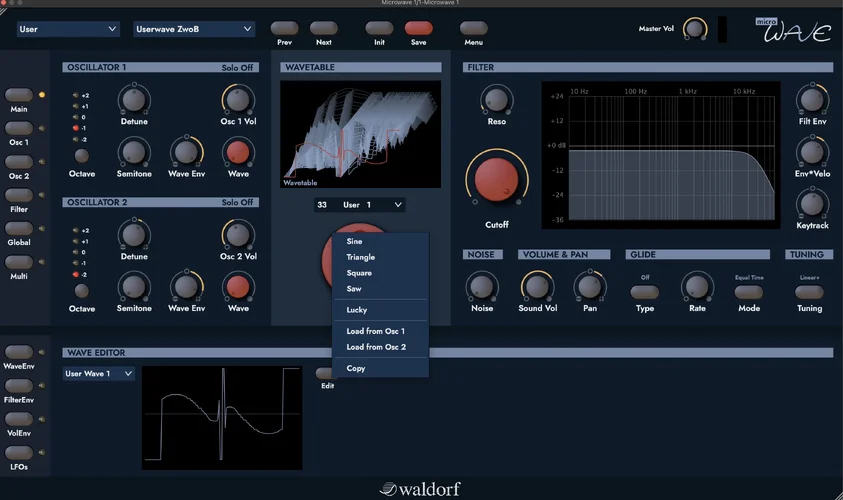843x500 pixels.
Task: Open the User bank dropdown
Action: [68, 29]
